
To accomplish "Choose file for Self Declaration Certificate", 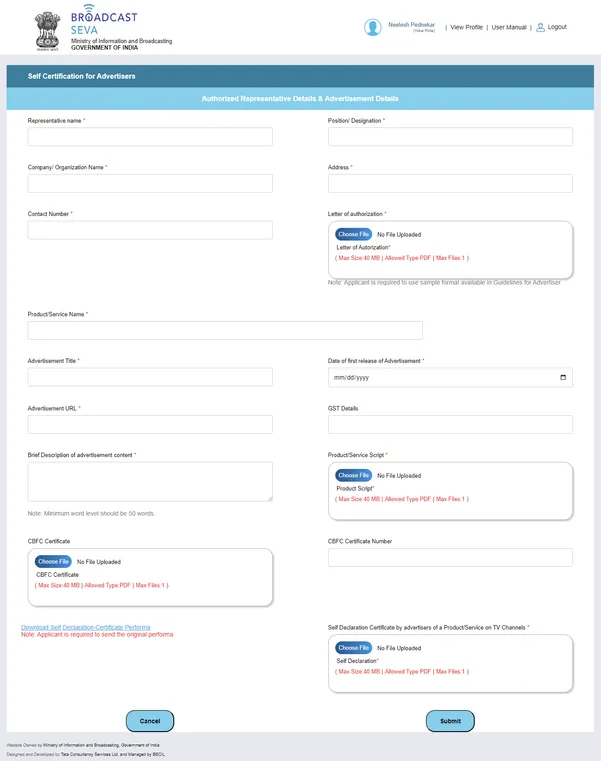I will (353, 648).
